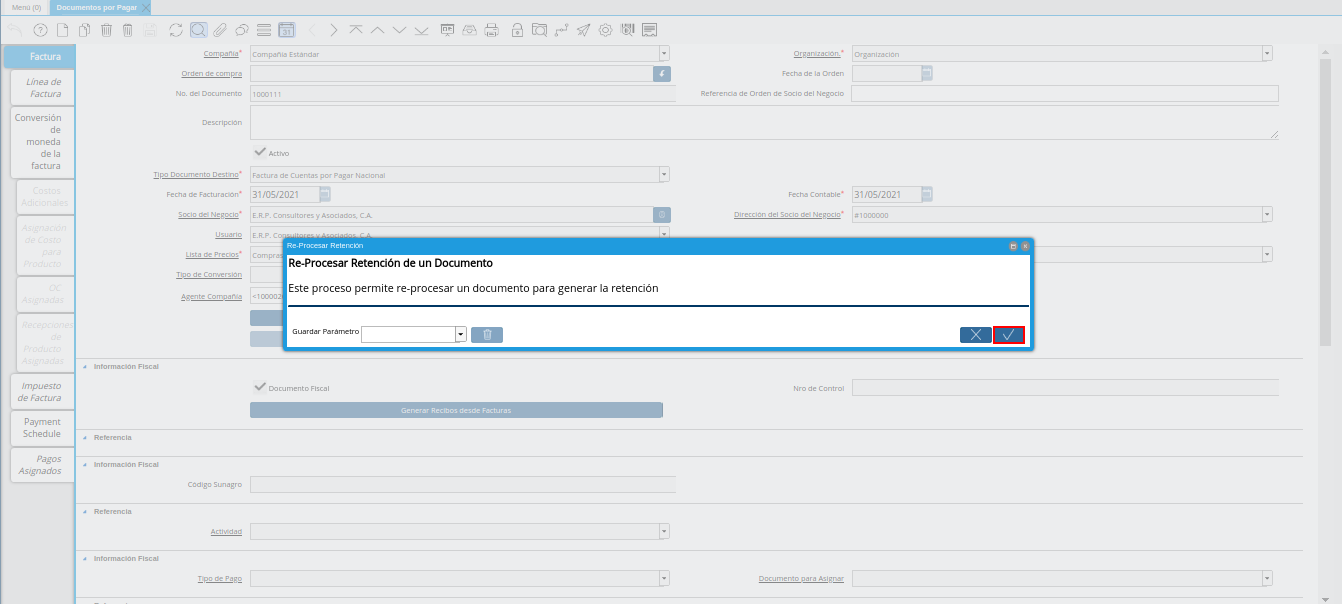Viewport: 1342px width, 604px height.
Task: Collapse the Referencia section above Actividad
Action: click(84, 511)
